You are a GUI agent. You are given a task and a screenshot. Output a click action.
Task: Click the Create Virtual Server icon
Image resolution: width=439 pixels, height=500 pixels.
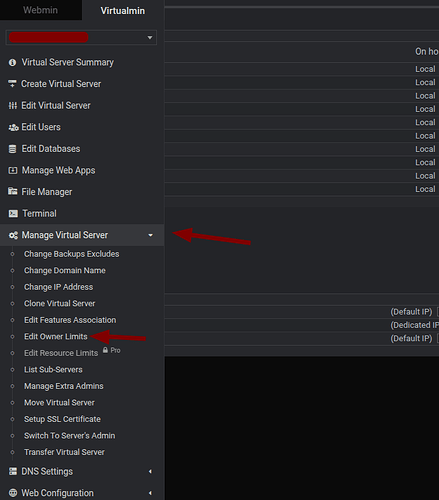[x=12, y=84]
